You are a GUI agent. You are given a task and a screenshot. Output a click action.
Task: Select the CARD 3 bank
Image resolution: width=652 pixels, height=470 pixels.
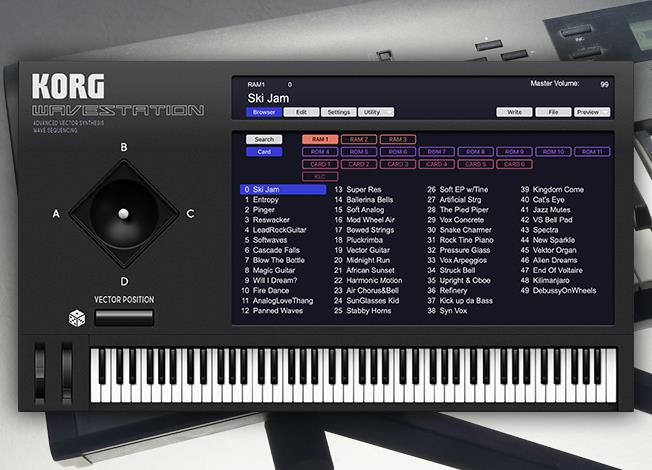pyautogui.click(x=398, y=164)
